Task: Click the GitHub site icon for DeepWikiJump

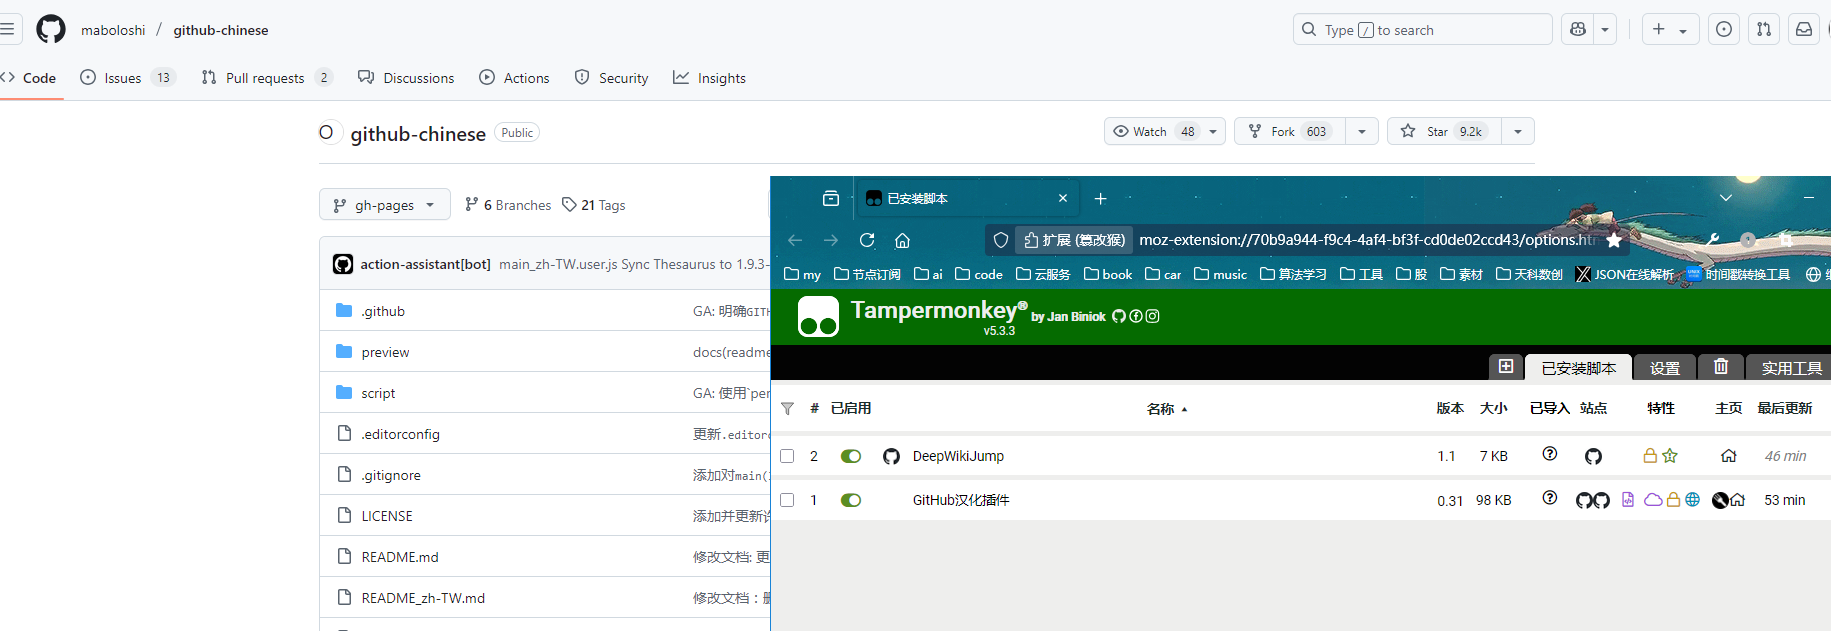Action: tap(1593, 456)
